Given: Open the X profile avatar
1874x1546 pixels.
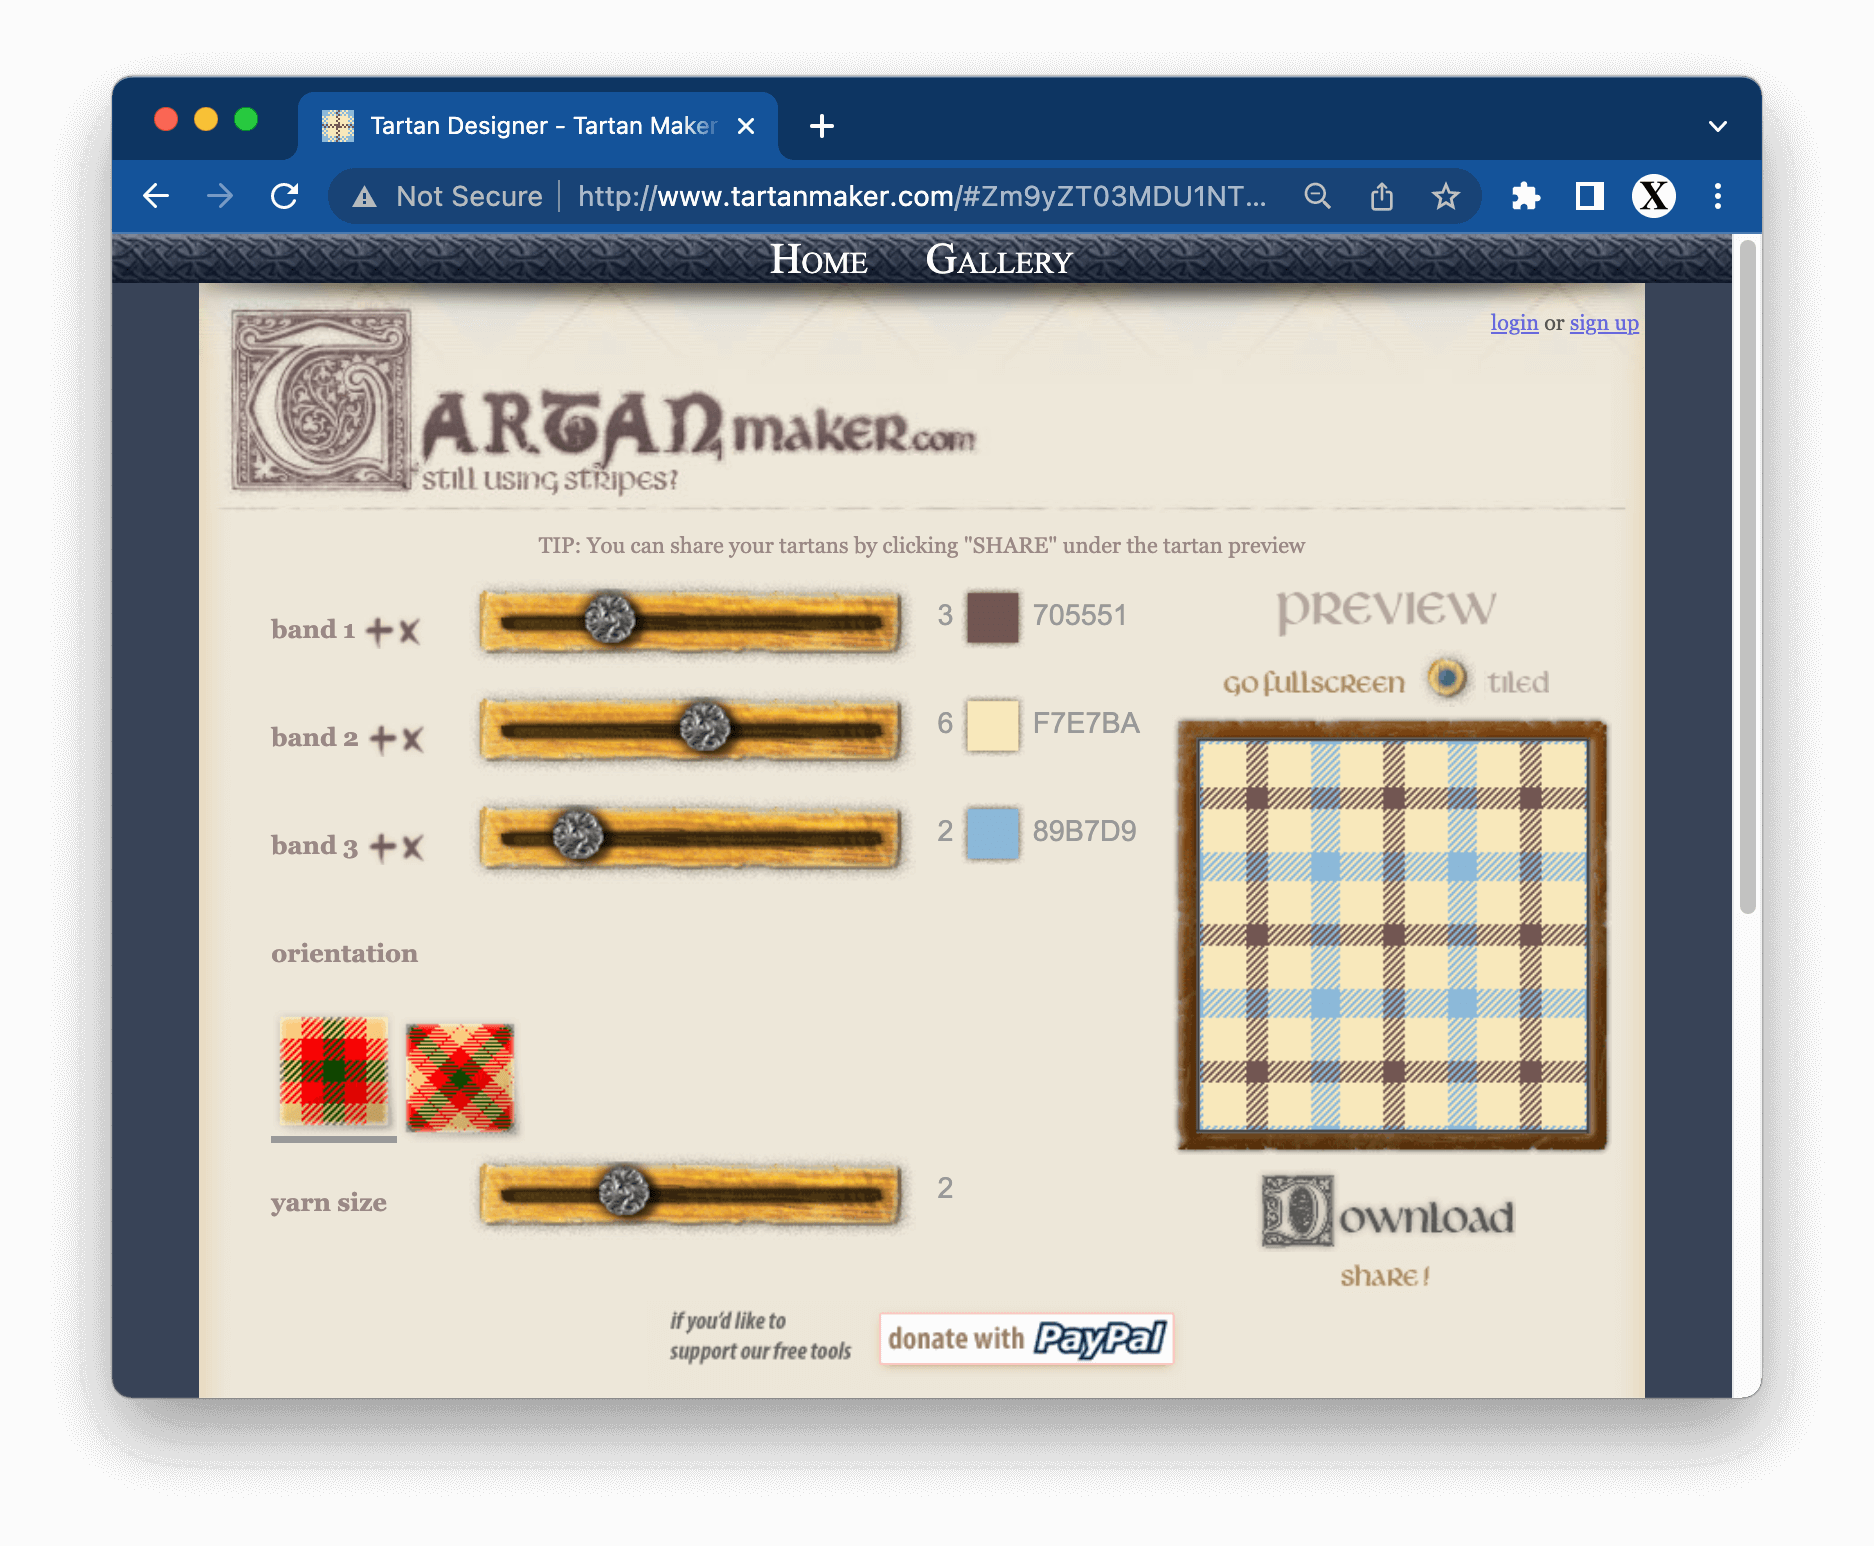Looking at the screenshot, I should click(1654, 196).
